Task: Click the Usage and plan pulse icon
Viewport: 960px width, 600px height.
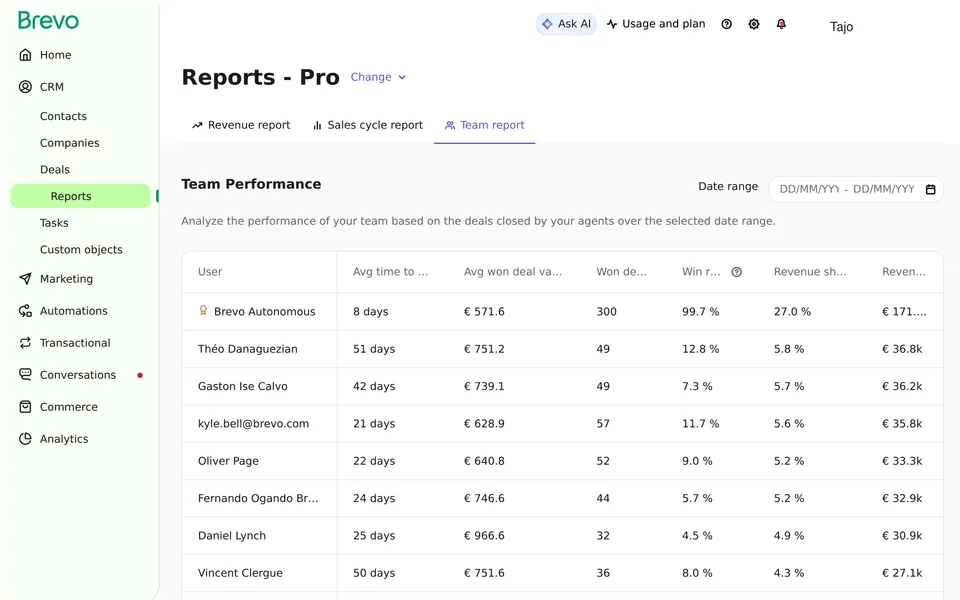Action: pyautogui.click(x=612, y=24)
